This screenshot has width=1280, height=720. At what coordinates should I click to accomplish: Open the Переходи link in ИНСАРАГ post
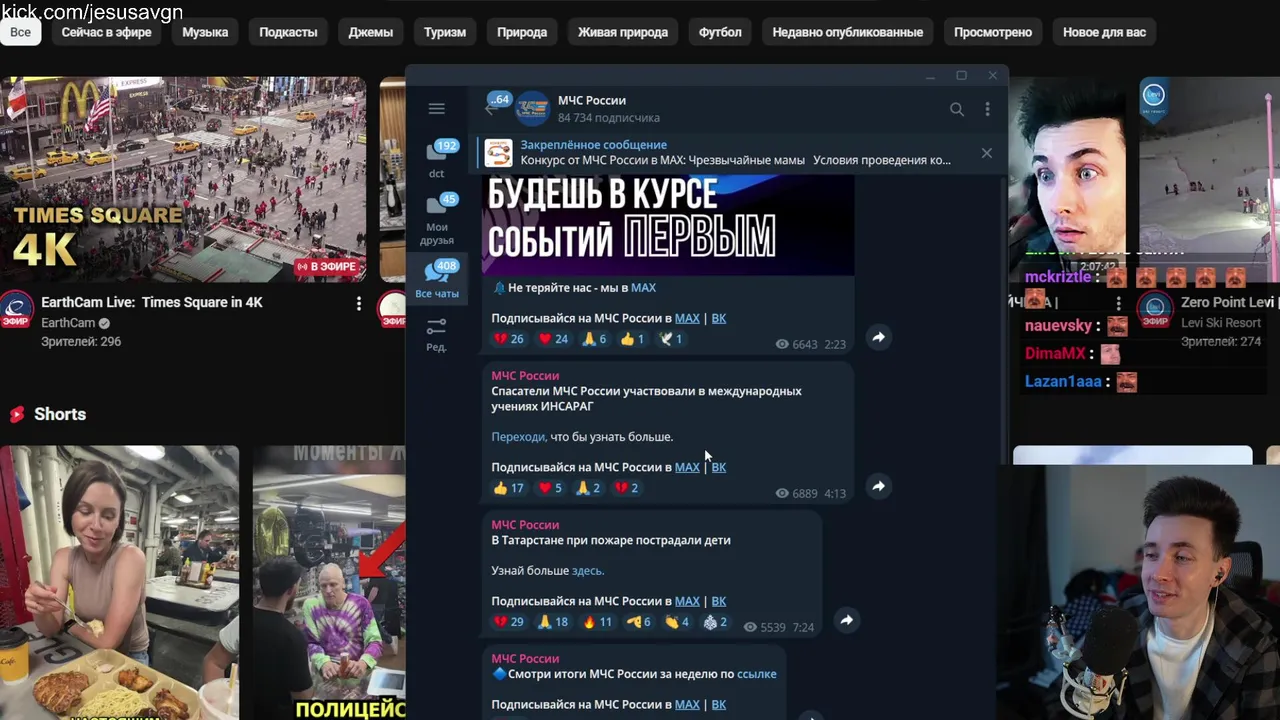point(518,437)
